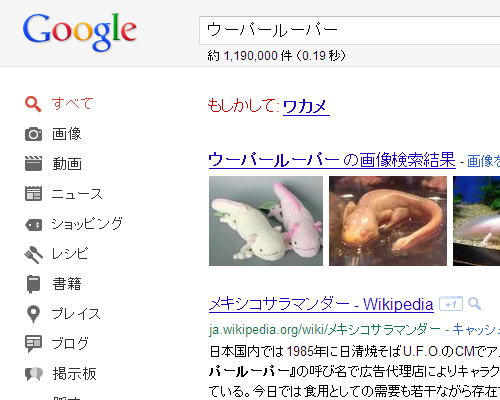Viewport: 500px width, 400px height.
Task: Open the map pin プレイス icon
Action: coord(33,314)
